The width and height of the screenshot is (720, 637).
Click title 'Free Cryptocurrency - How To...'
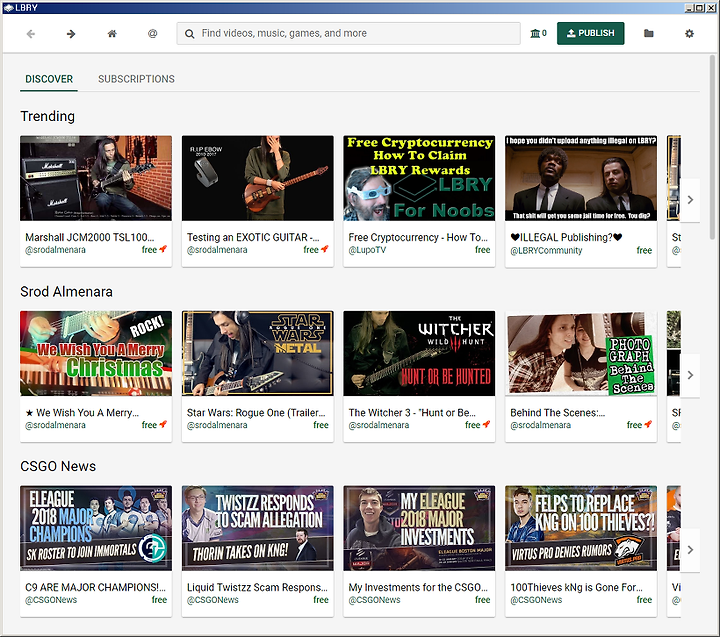pos(418,237)
